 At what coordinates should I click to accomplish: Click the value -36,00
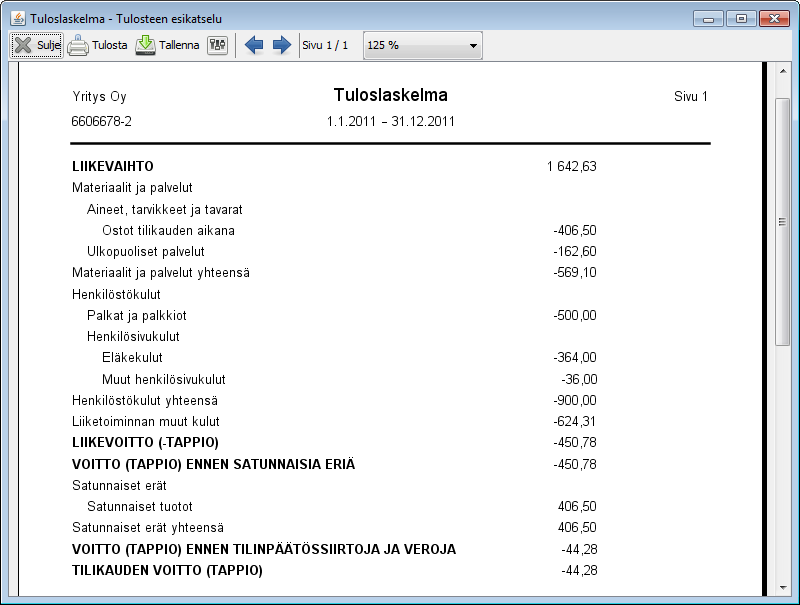[x=579, y=380]
